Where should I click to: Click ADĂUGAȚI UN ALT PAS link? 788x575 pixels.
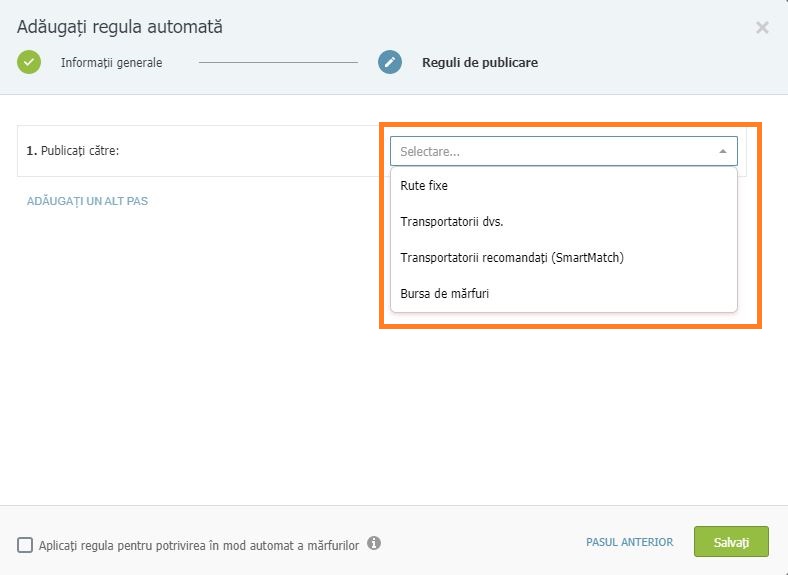(x=87, y=201)
